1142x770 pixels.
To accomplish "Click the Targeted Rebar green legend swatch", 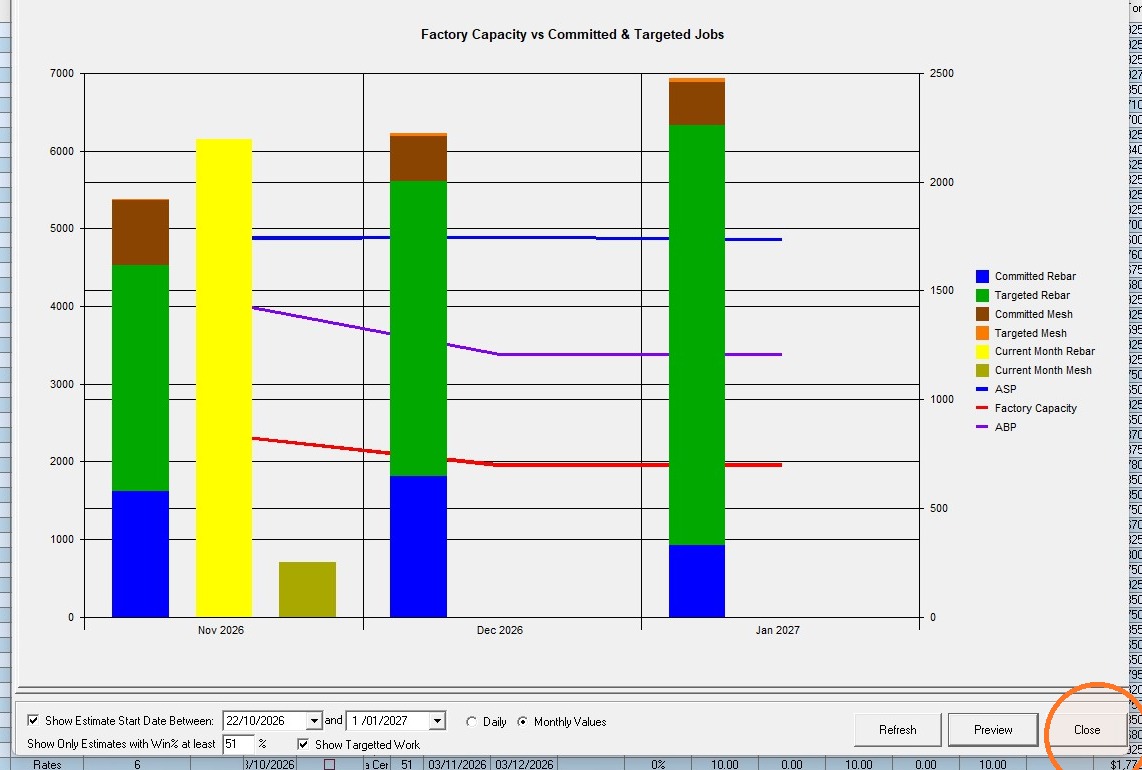I will tap(982, 295).
